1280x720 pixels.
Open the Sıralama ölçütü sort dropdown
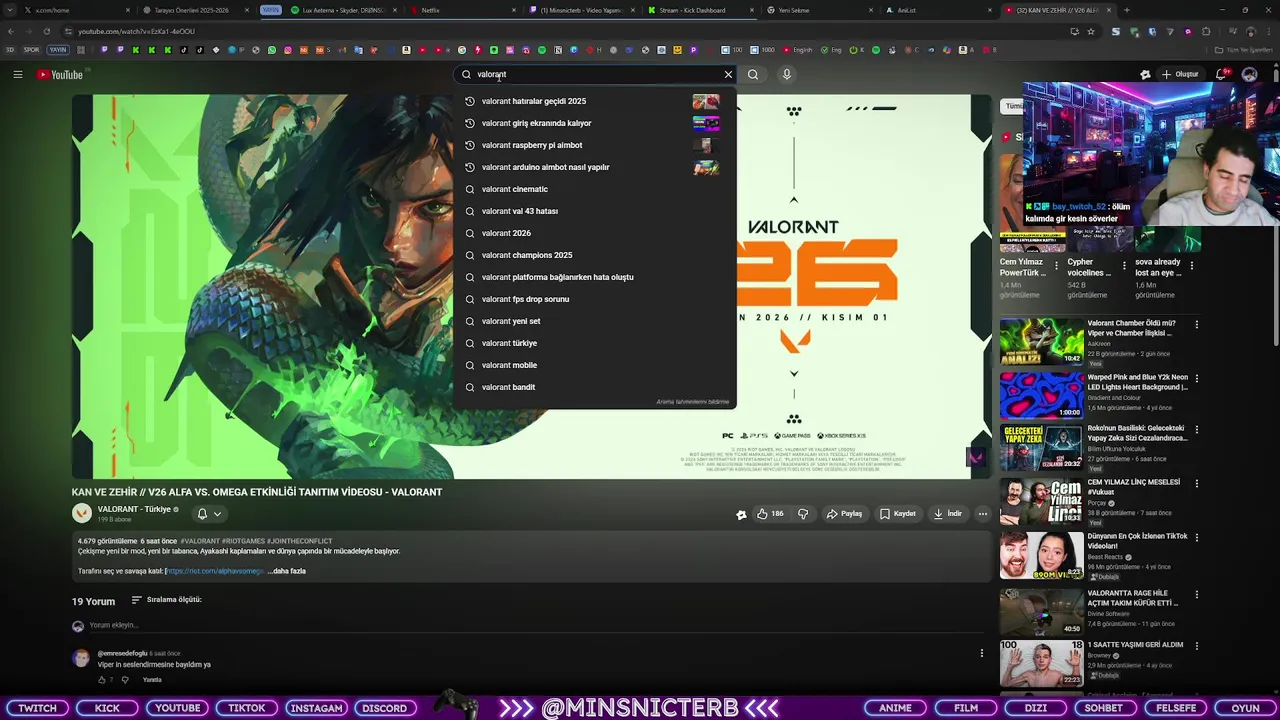point(167,600)
